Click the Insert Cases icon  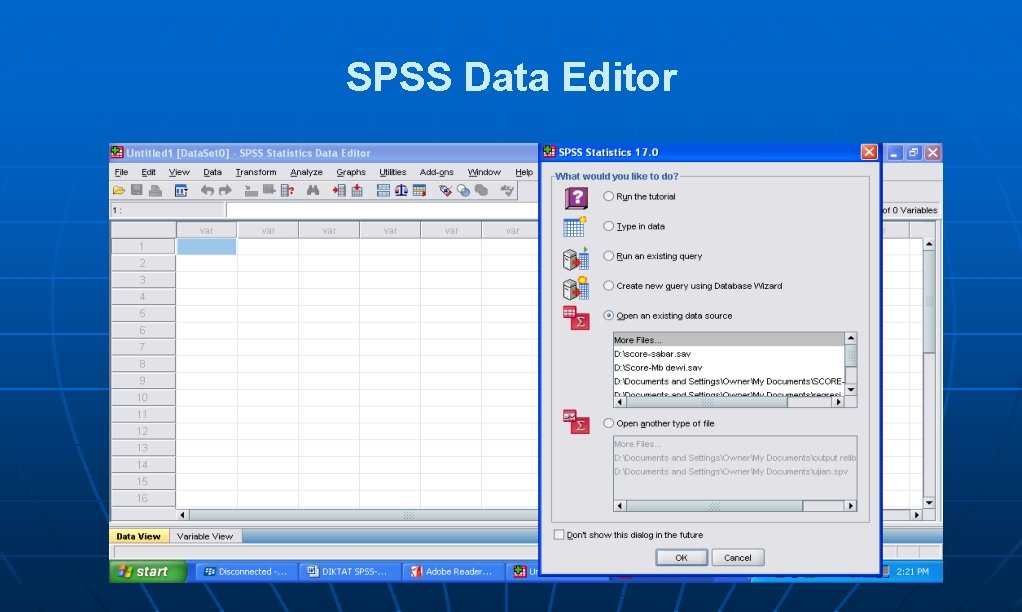tap(339, 190)
